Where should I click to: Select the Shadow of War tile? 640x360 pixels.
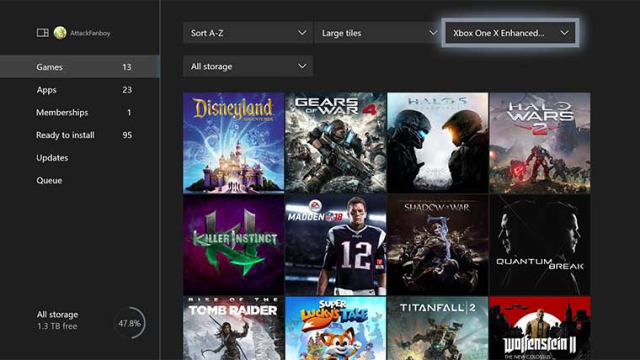pyautogui.click(x=438, y=244)
